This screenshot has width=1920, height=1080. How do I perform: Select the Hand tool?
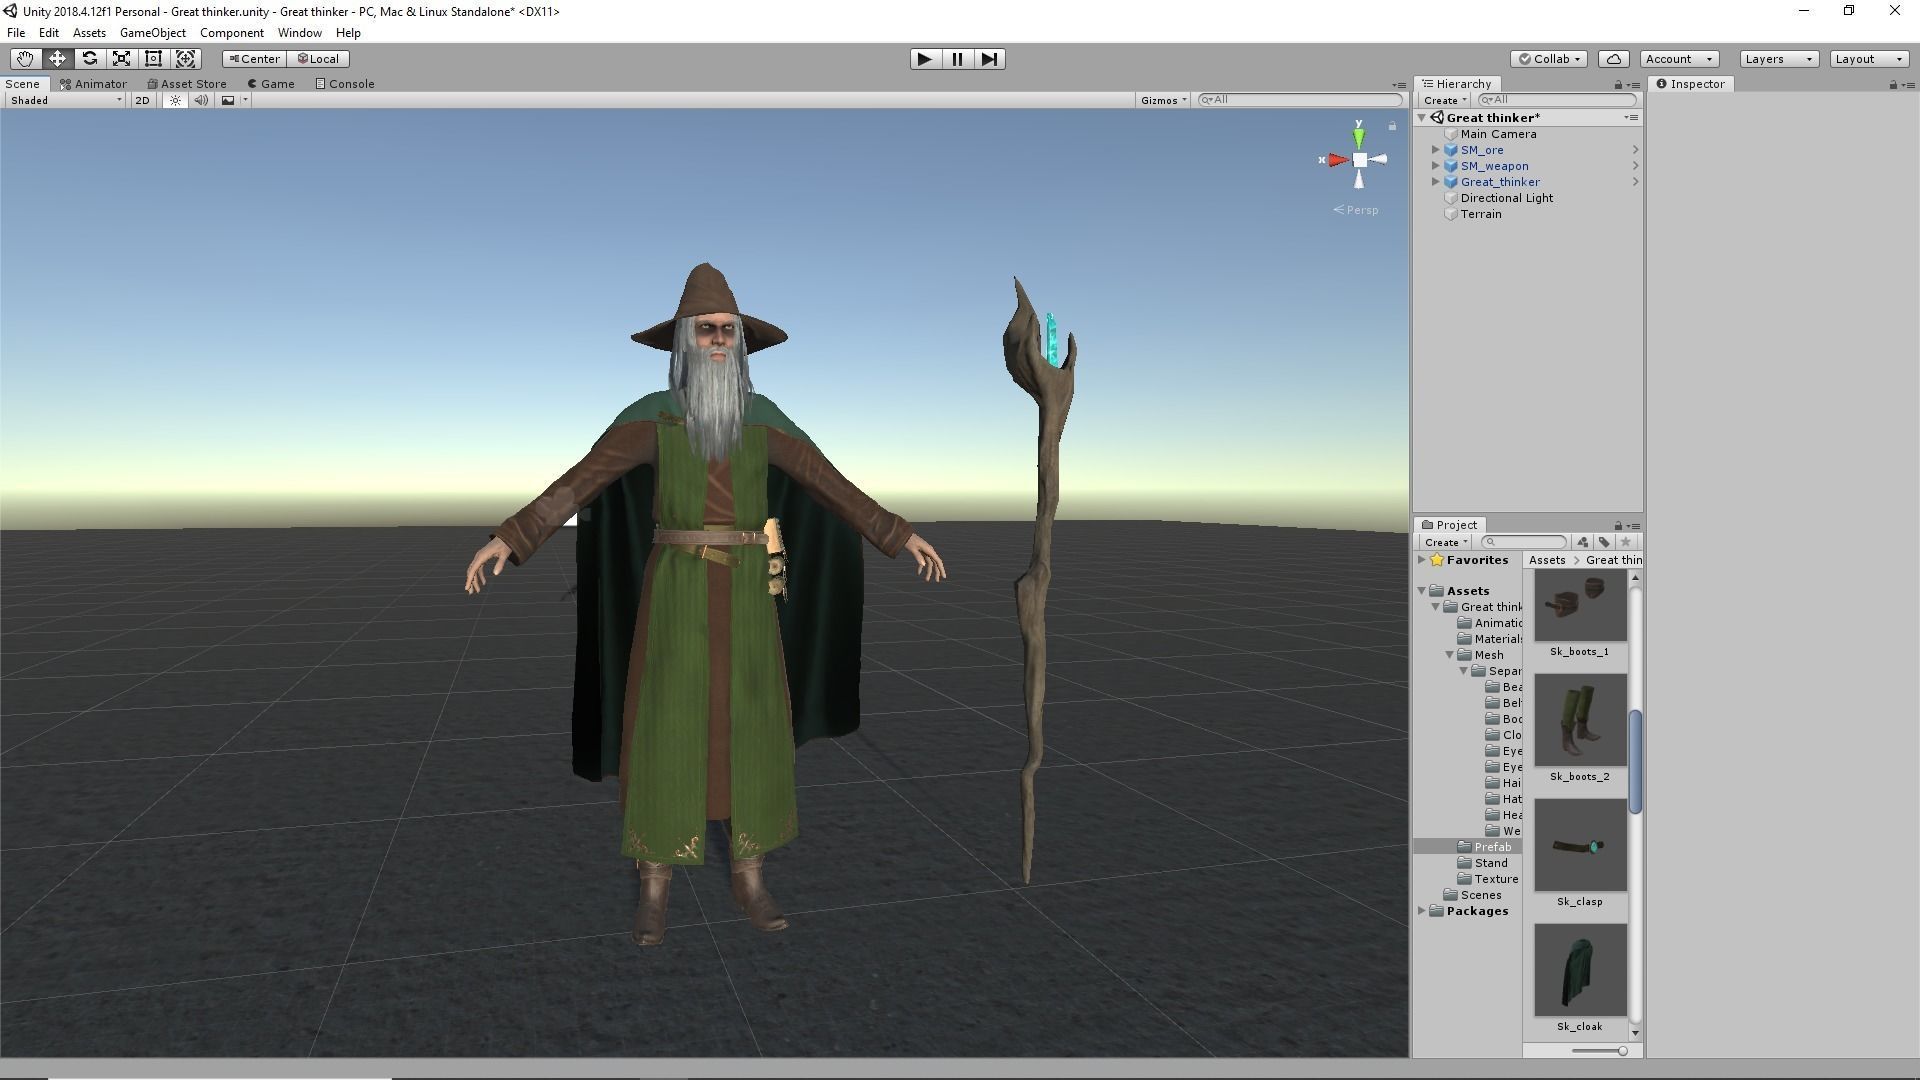(25, 59)
